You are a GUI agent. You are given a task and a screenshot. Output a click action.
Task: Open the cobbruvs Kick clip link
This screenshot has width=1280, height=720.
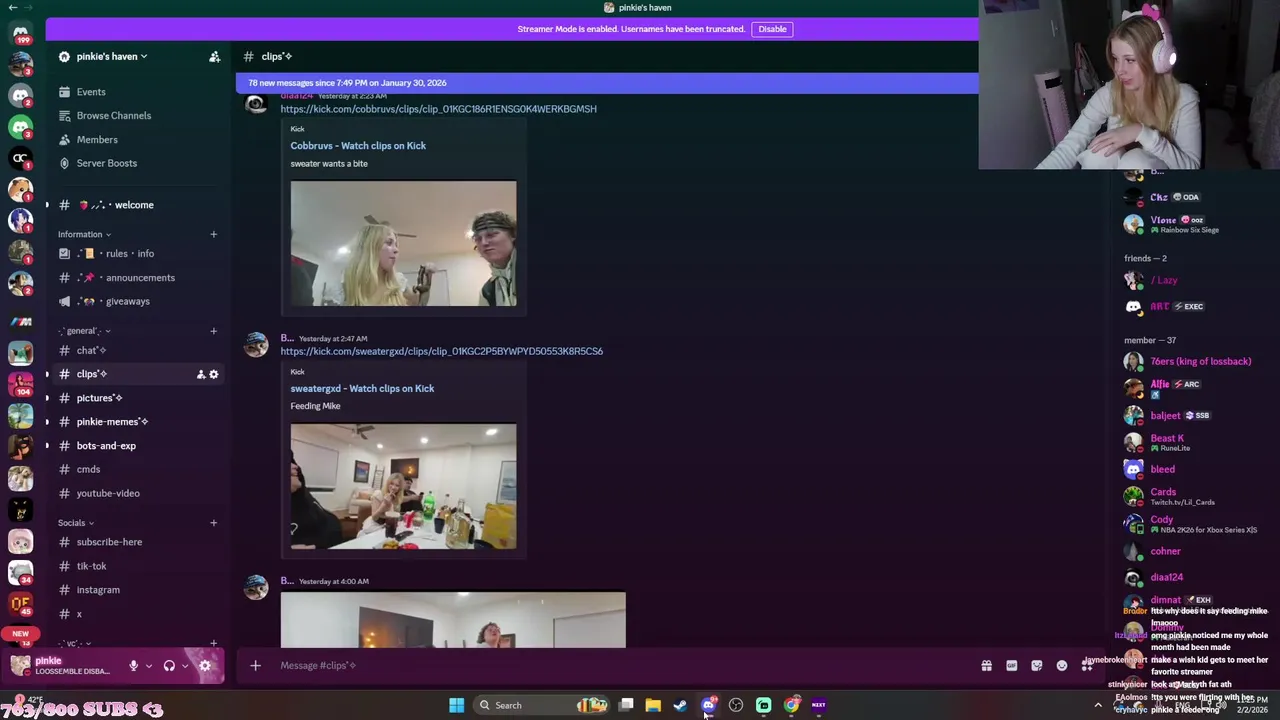pos(438,109)
